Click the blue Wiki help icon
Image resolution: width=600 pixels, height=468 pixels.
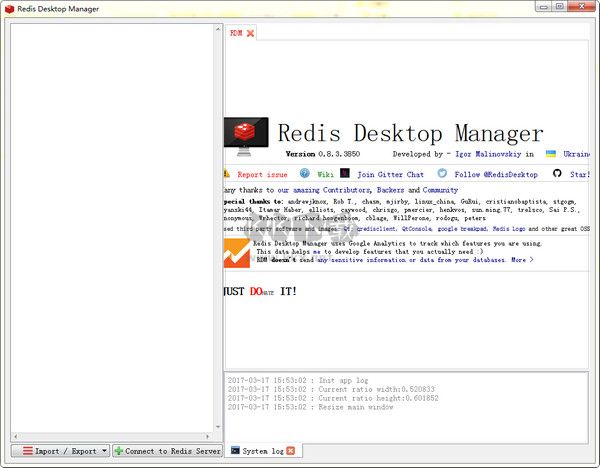tap(305, 173)
